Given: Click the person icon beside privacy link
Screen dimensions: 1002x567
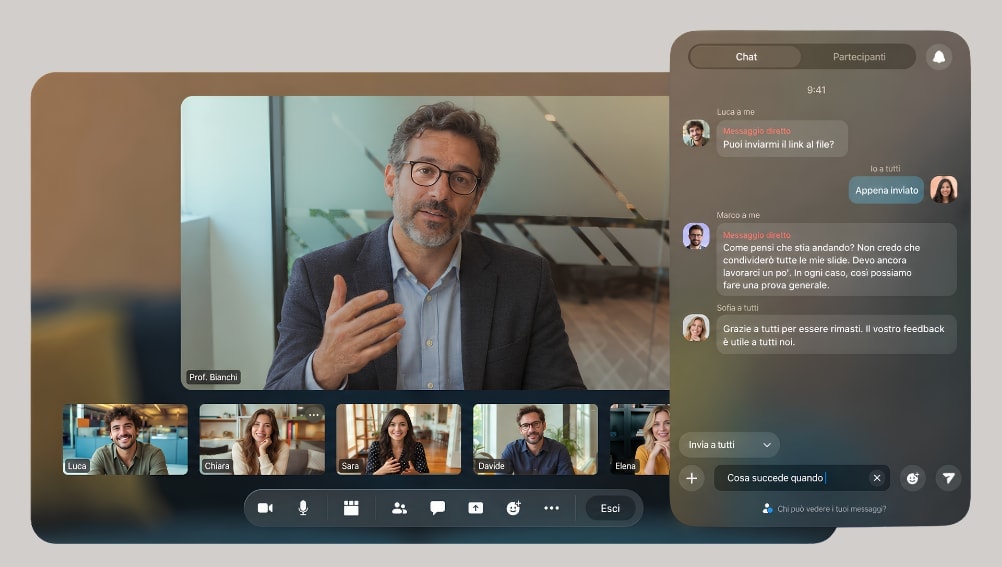Looking at the screenshot, I should (x=767, y=509).
